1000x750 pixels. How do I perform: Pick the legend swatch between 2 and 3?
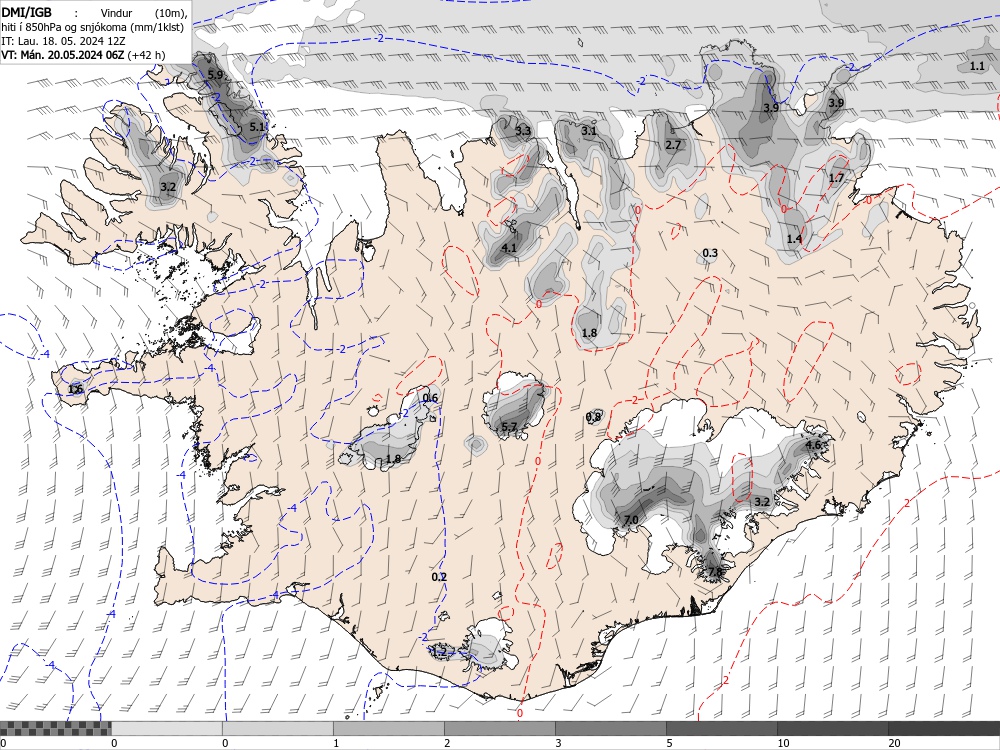point(499,728)
